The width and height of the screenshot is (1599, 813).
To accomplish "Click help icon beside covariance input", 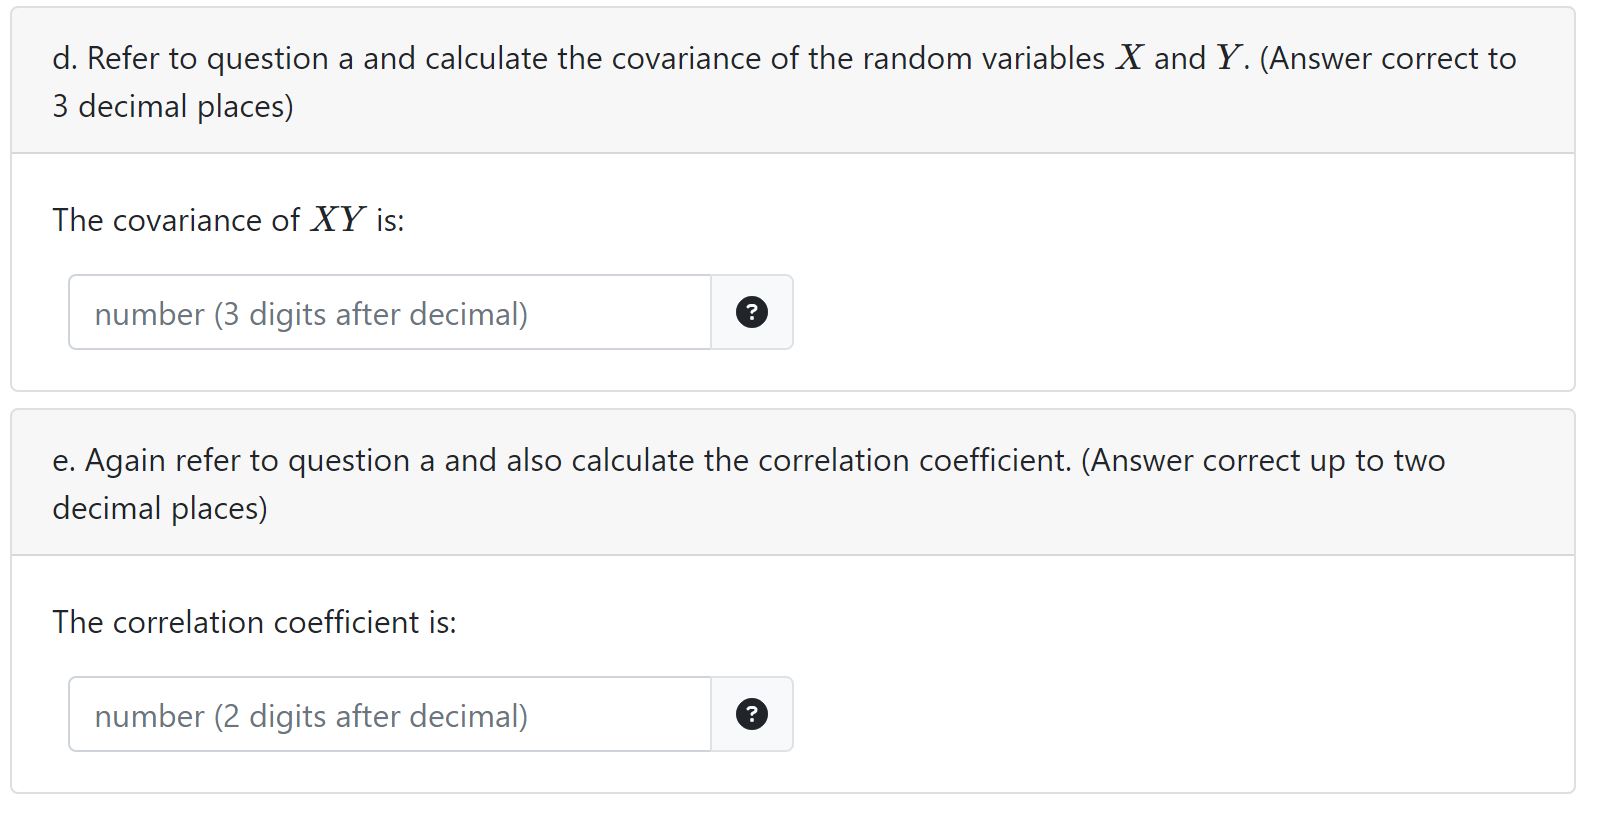I will click(x=751, y=312).
